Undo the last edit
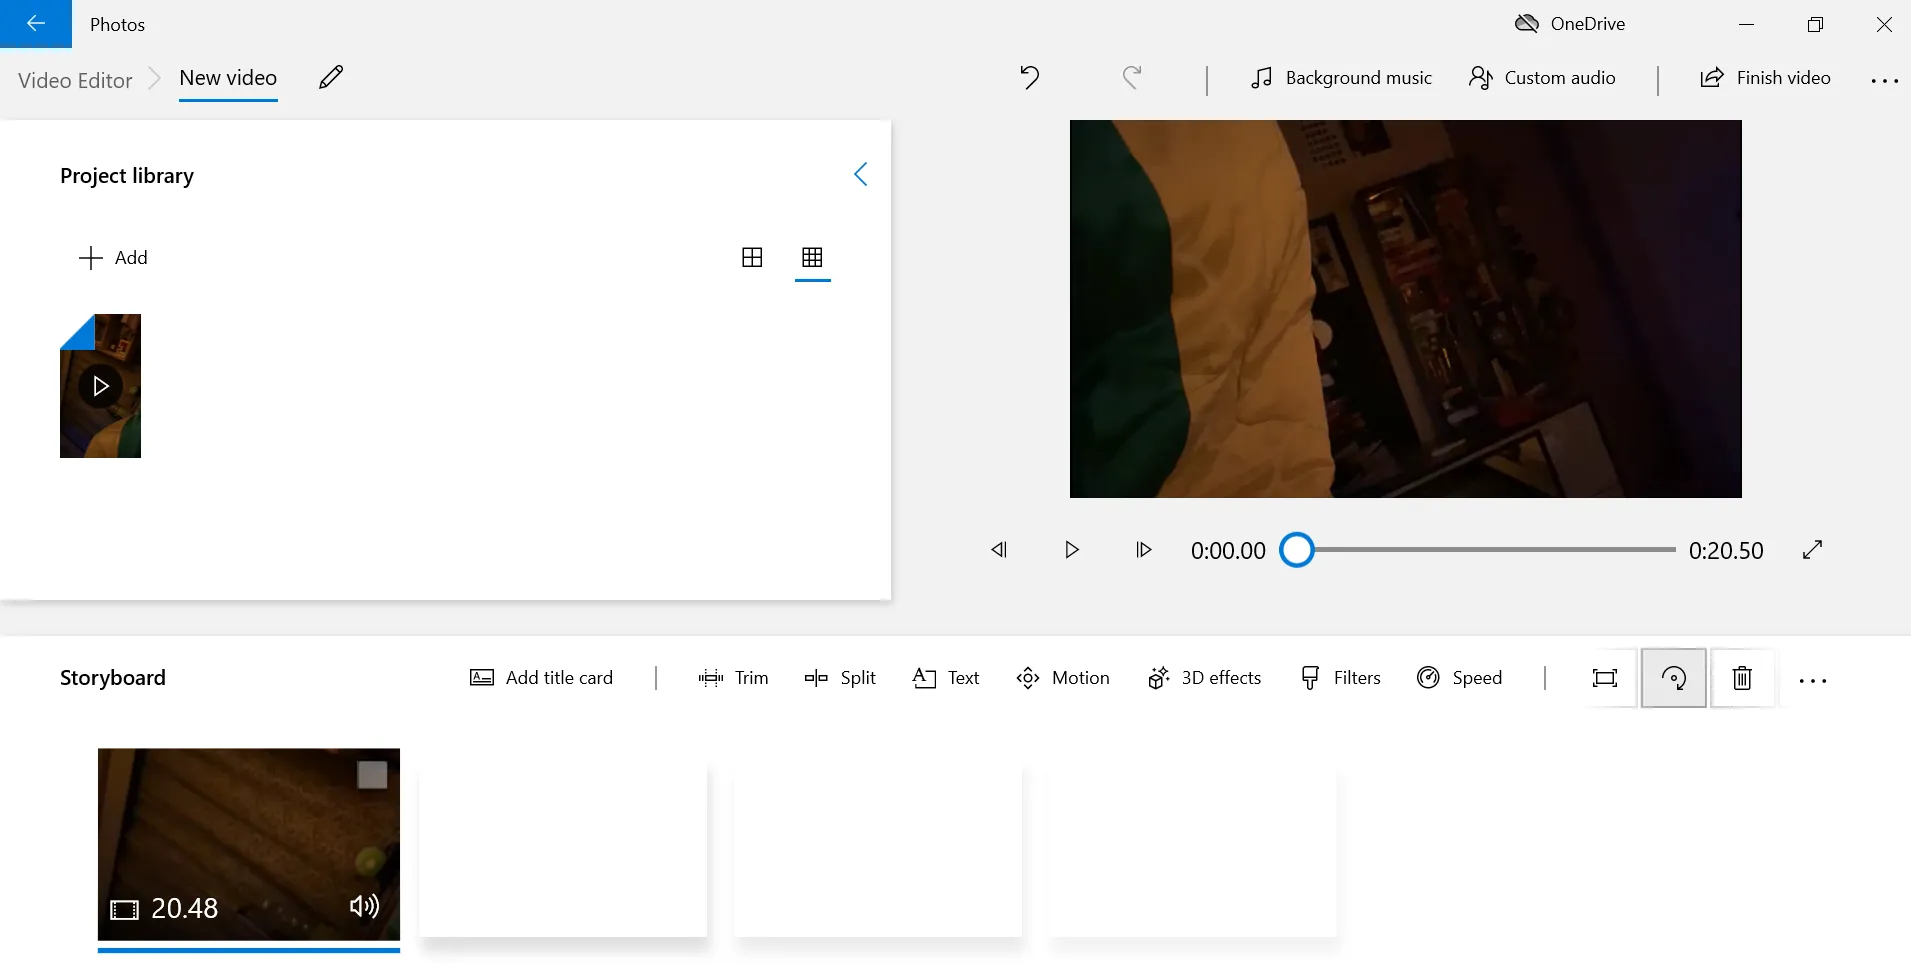Image resolution: width=1911 pixels, height=970 pixels. [1029, 78]
